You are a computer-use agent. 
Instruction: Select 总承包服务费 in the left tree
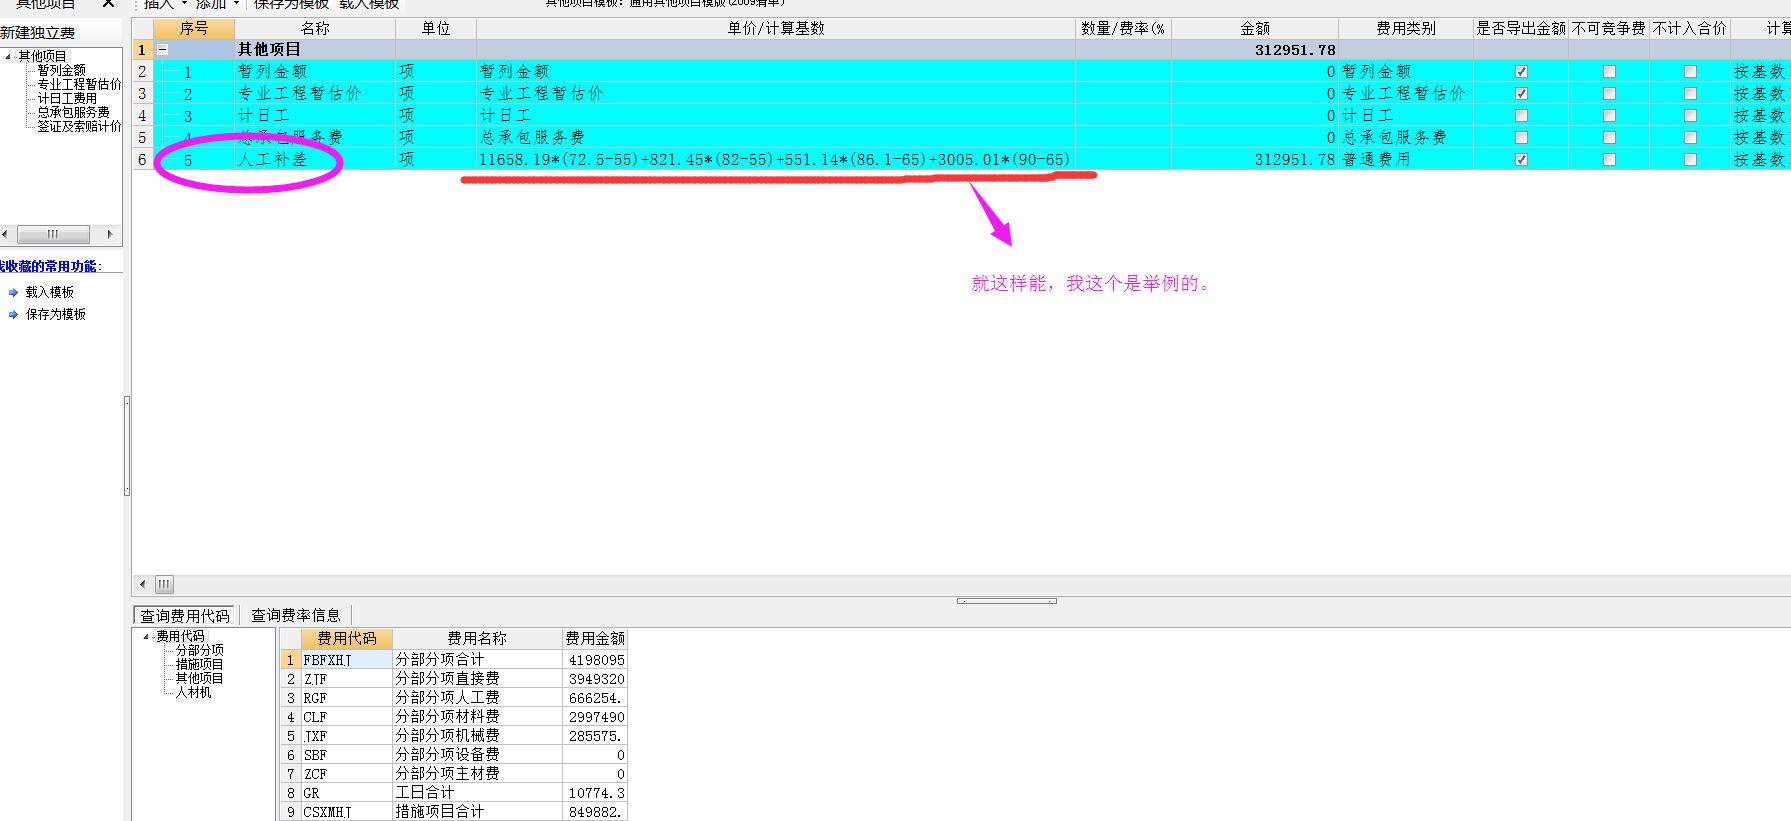click(74, 112)
